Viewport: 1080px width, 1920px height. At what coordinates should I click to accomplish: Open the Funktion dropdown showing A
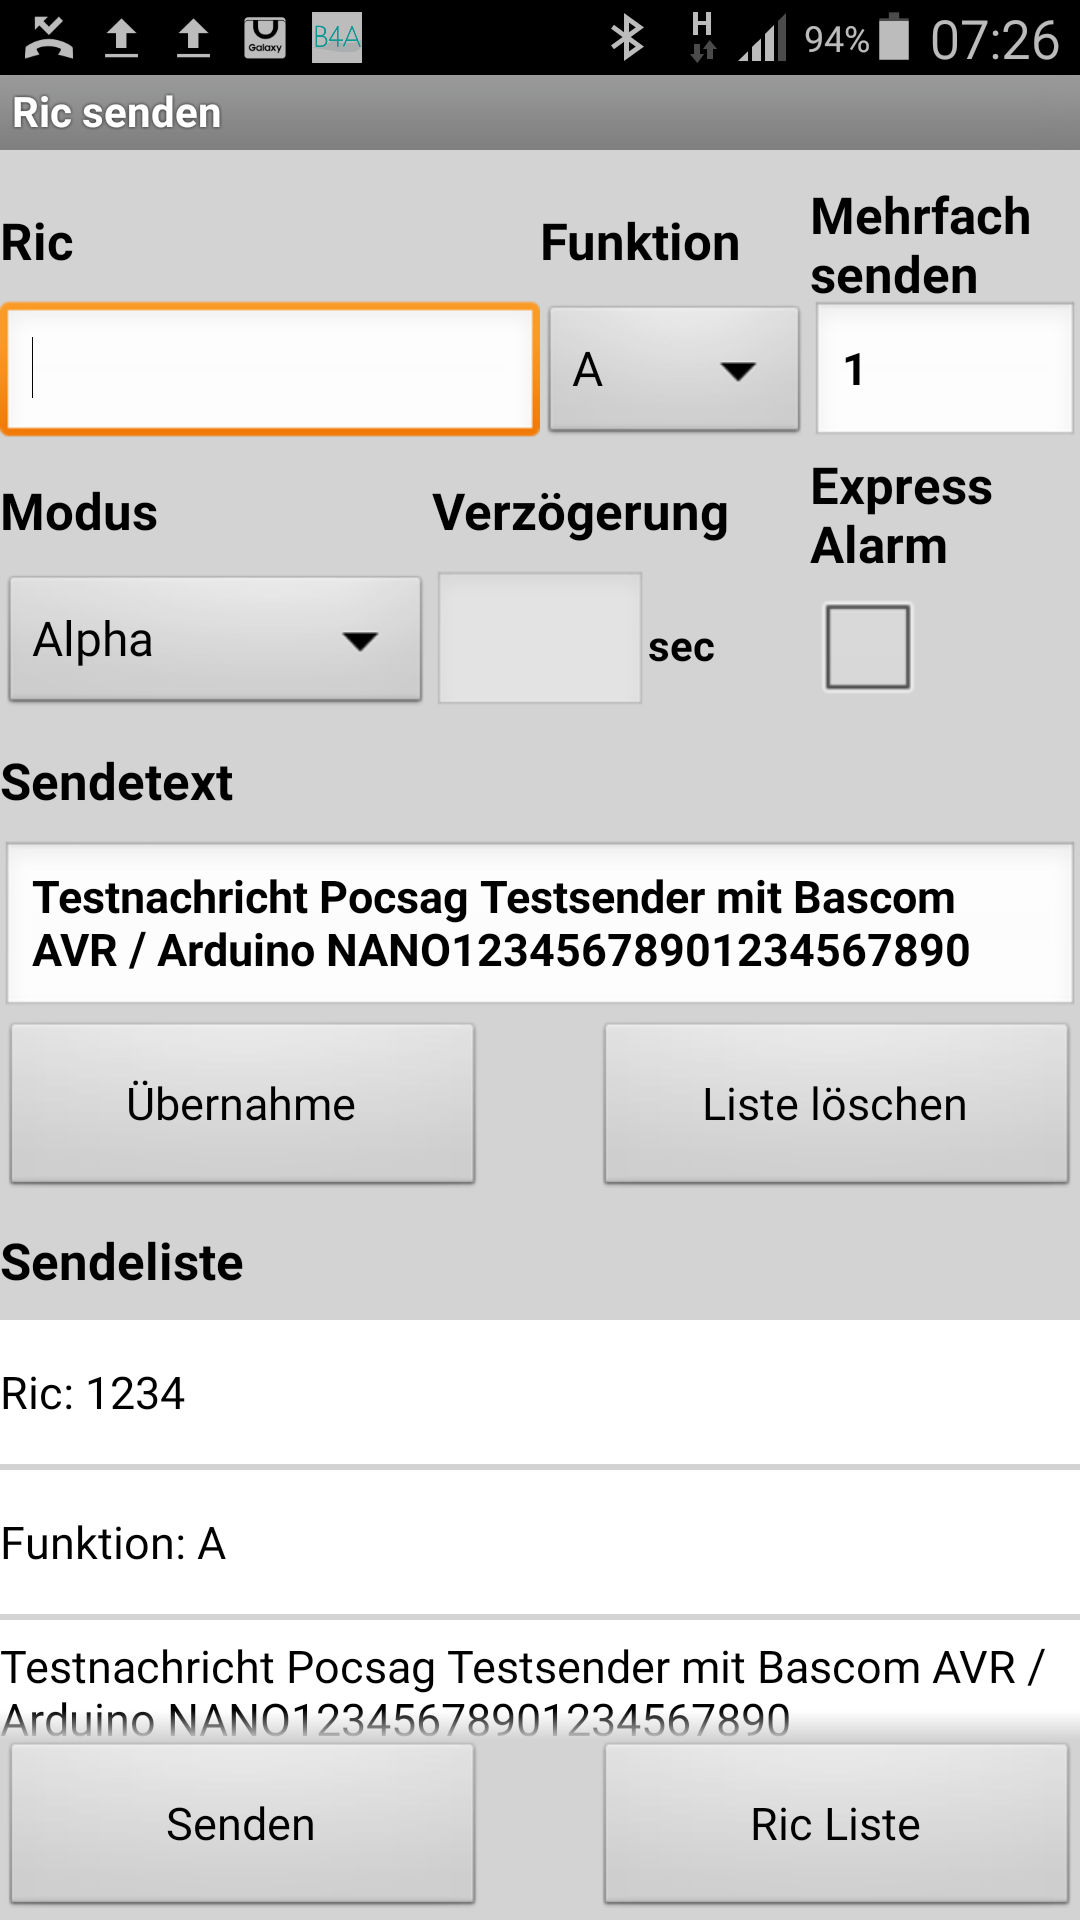point(674,369)
